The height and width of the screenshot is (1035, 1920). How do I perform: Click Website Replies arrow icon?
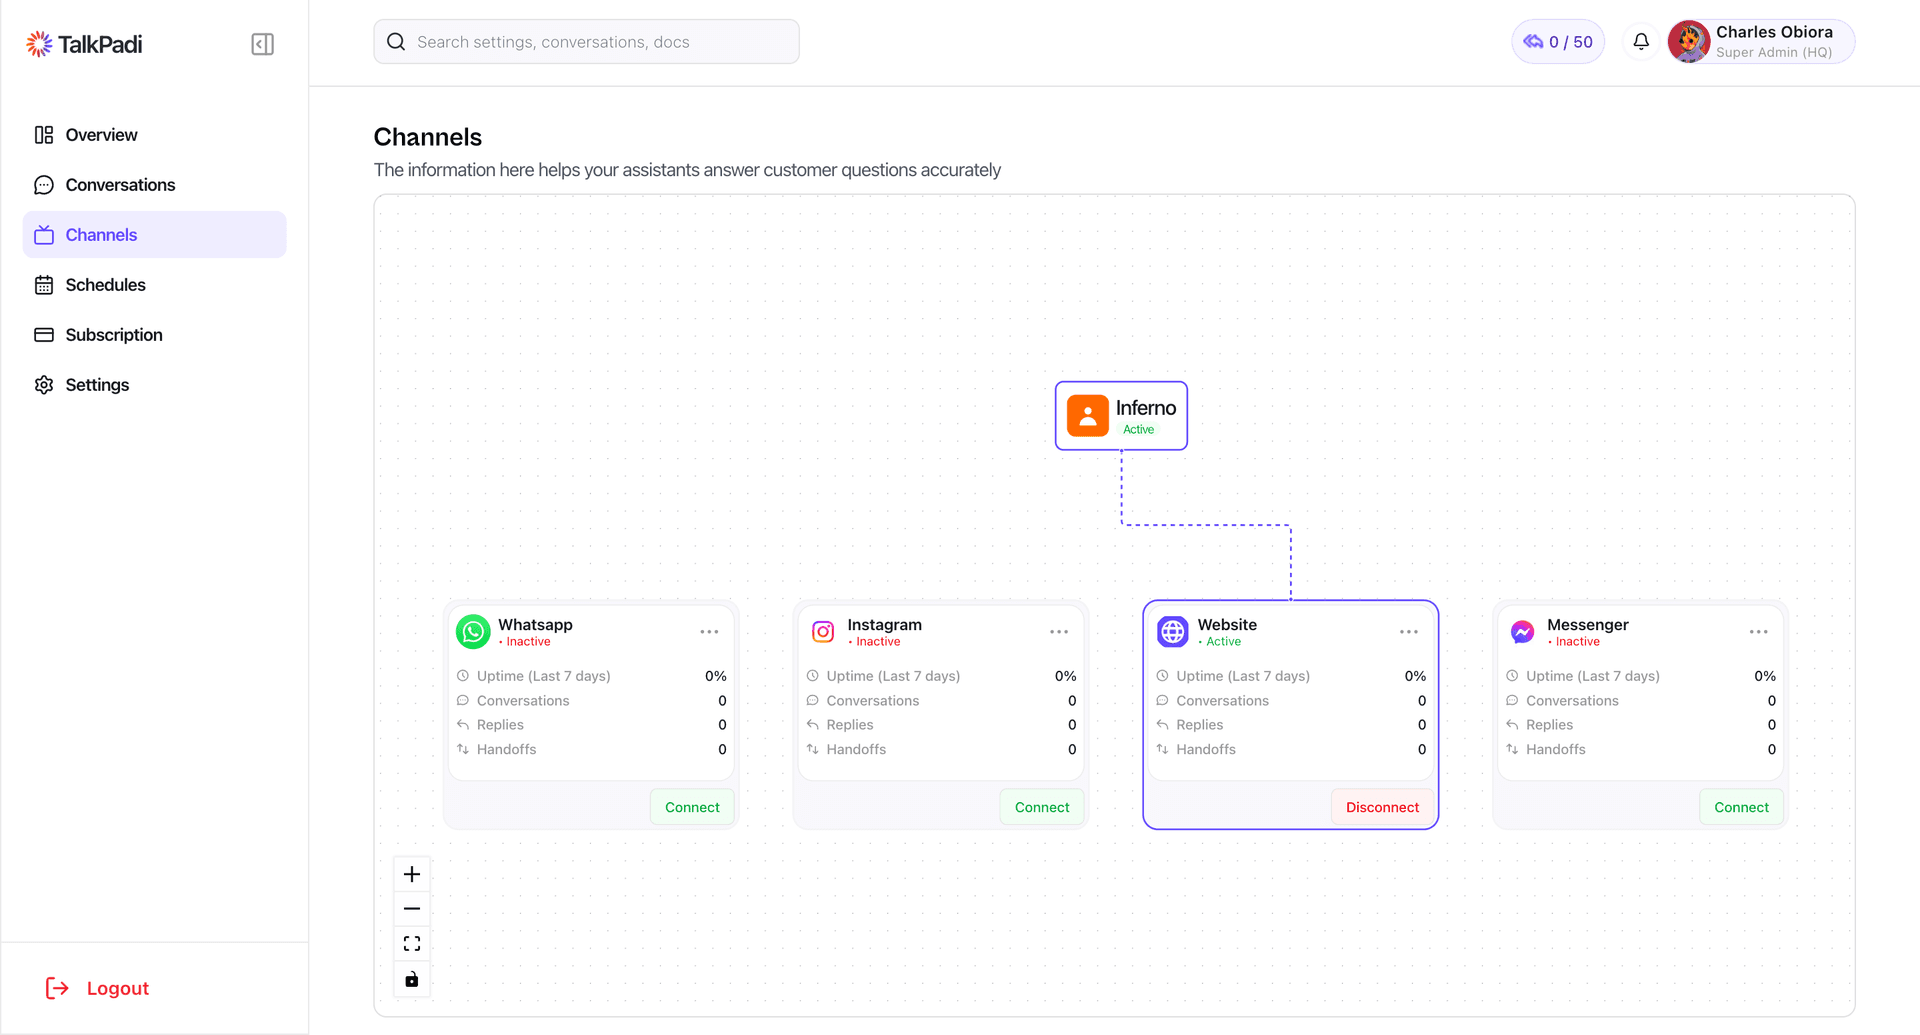(x=1162, y=725)
